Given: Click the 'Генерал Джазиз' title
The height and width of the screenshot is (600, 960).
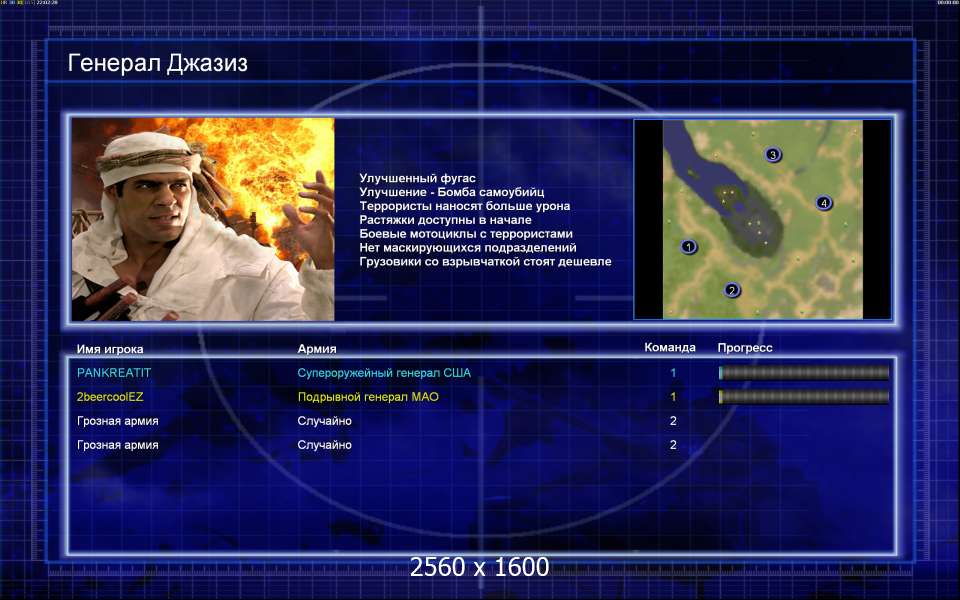Looking at the screenshot, I should click(x=157, y=63).
